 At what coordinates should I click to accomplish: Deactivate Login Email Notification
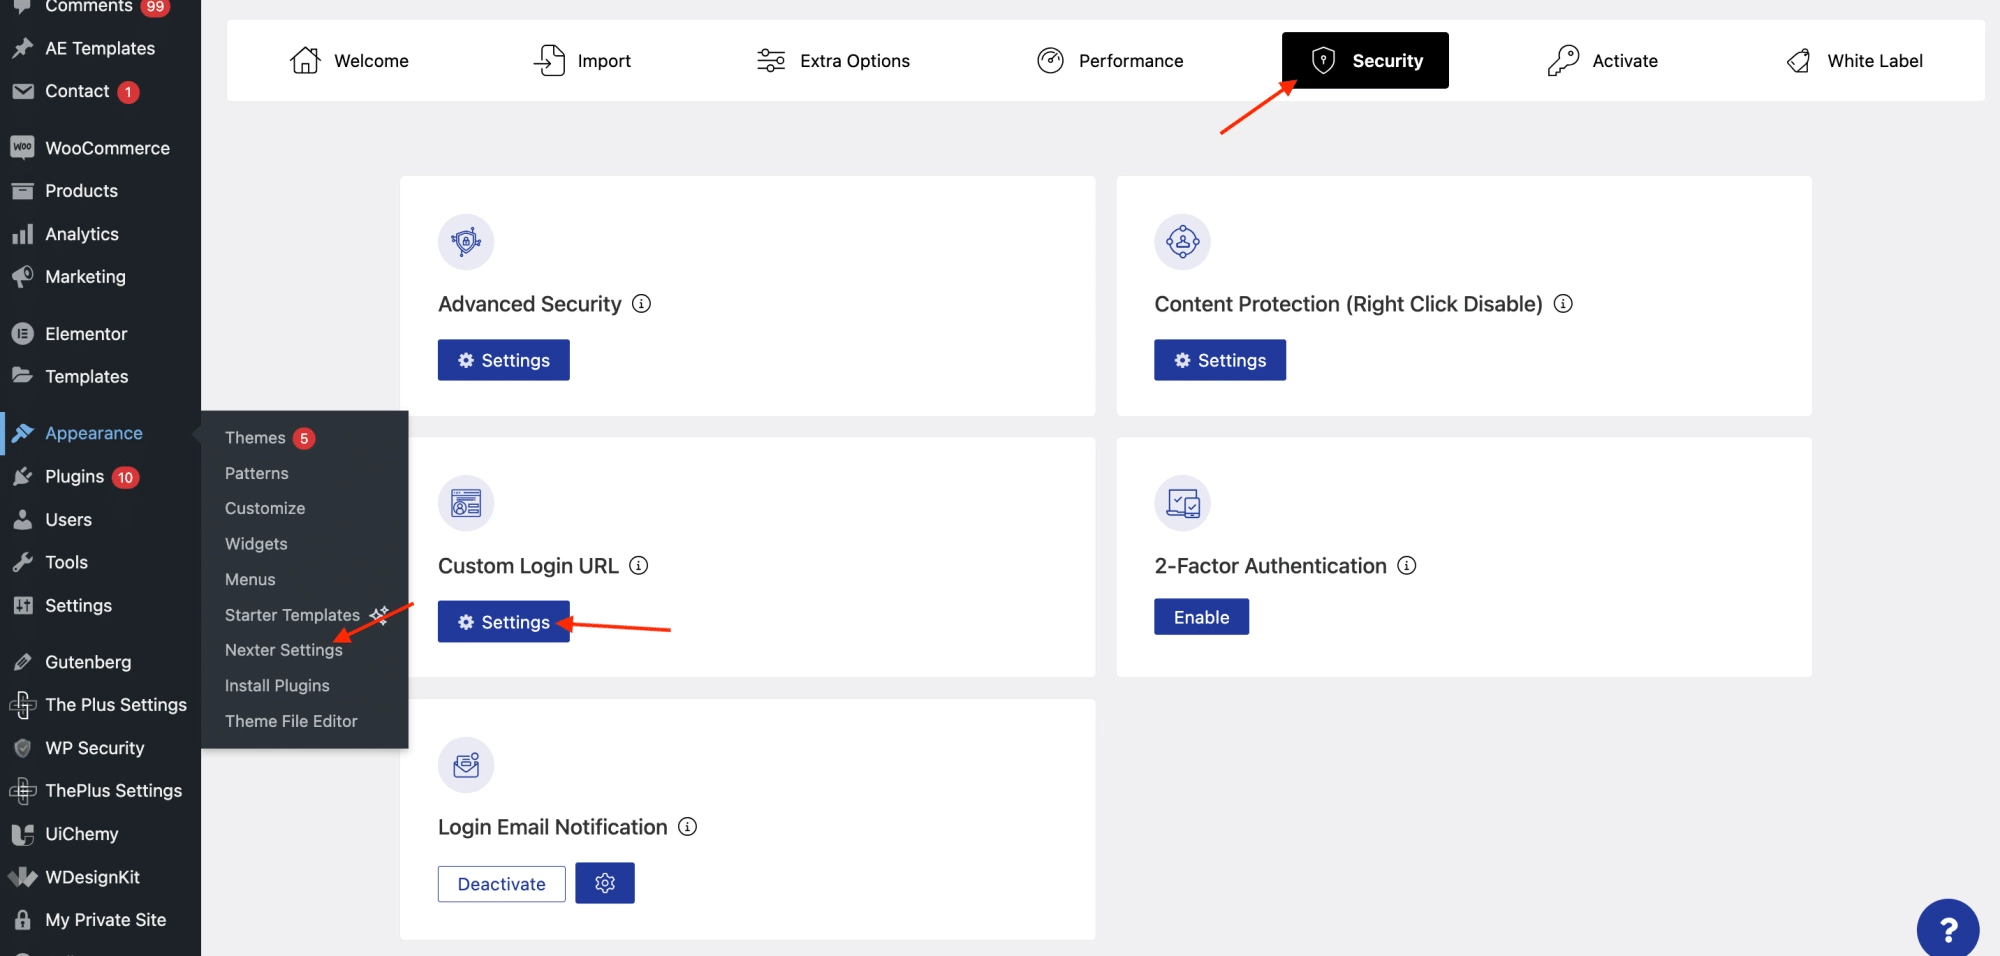tap(500, 883)
